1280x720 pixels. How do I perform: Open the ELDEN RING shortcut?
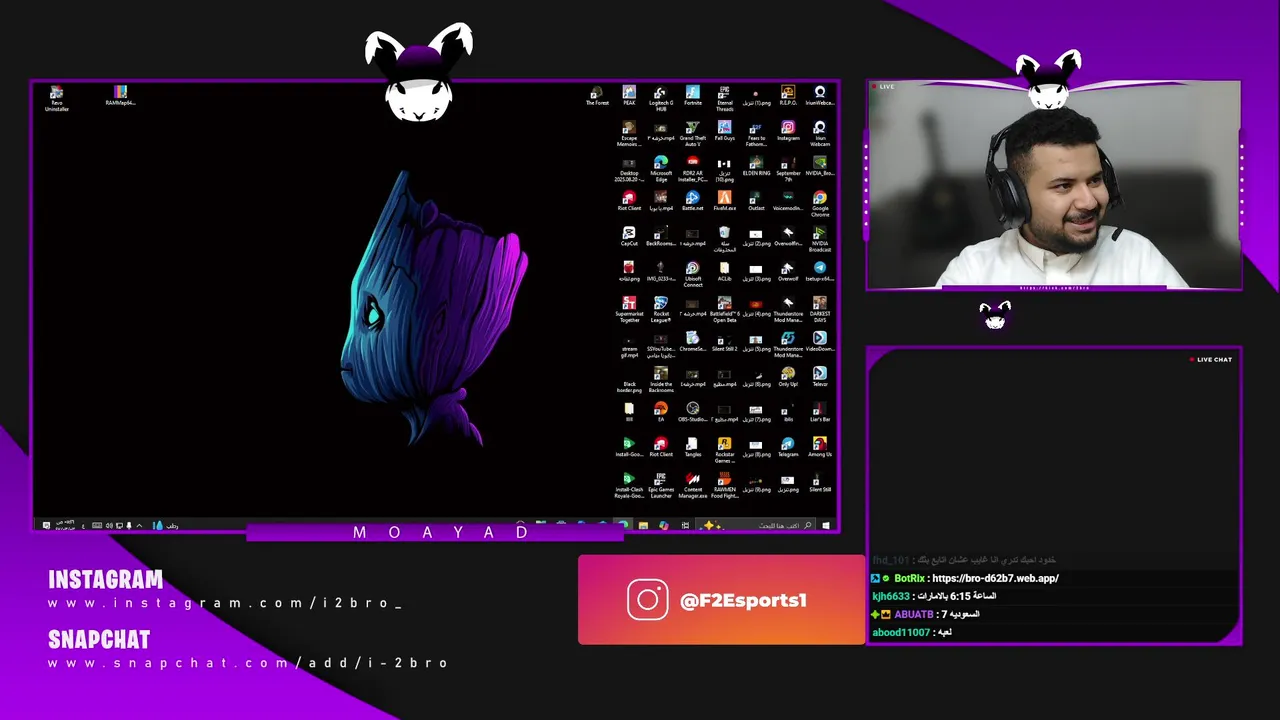(x=756, y=167)
